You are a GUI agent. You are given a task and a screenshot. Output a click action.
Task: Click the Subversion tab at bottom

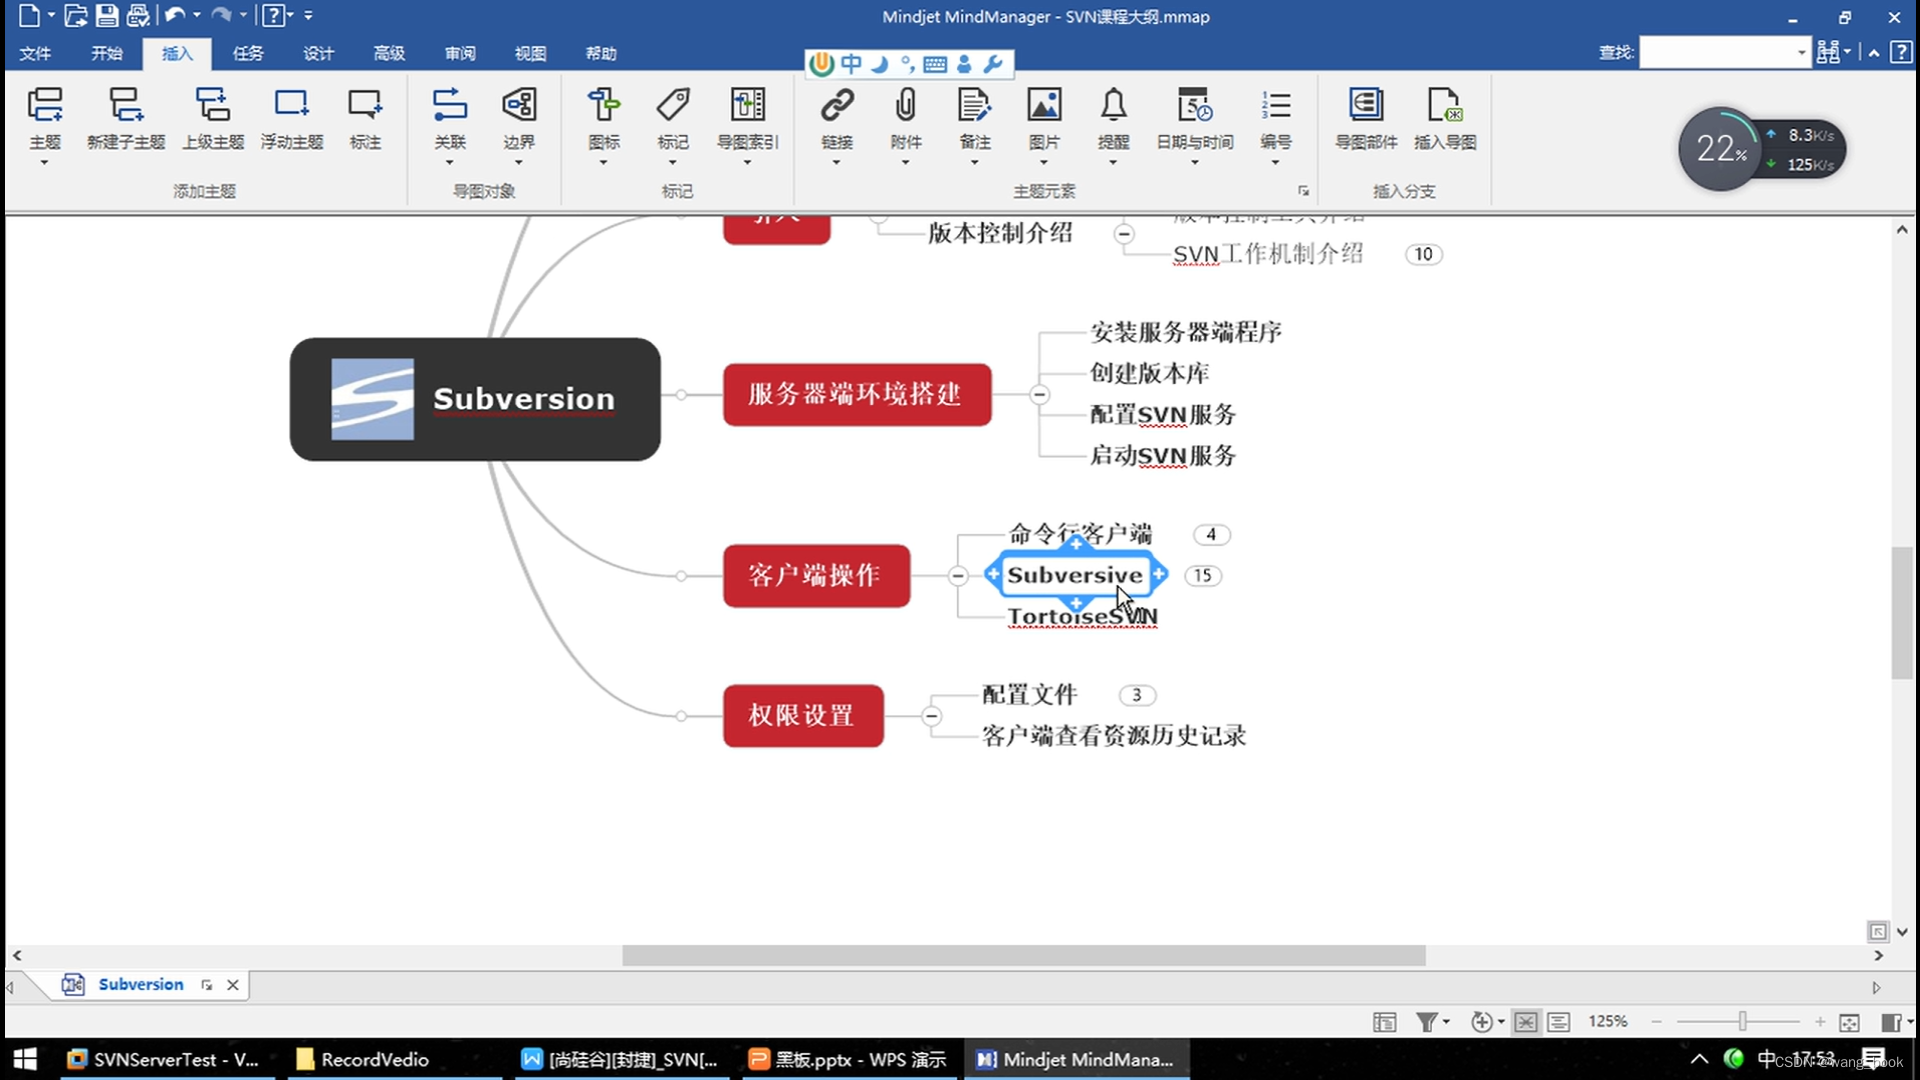(x=141, y=984)
